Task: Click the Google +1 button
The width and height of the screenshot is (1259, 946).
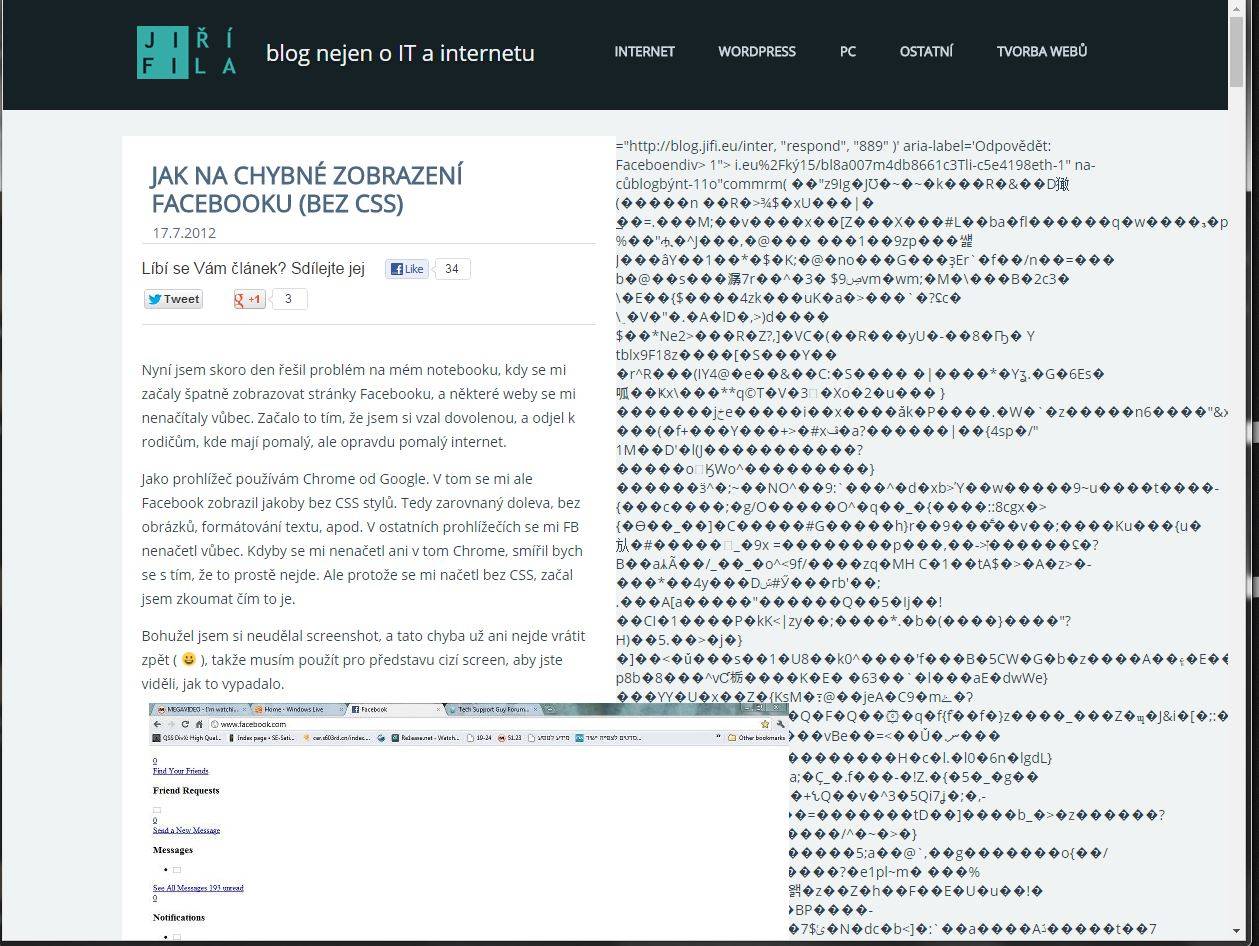Action: pyautogui.click(x=249, y=299)
